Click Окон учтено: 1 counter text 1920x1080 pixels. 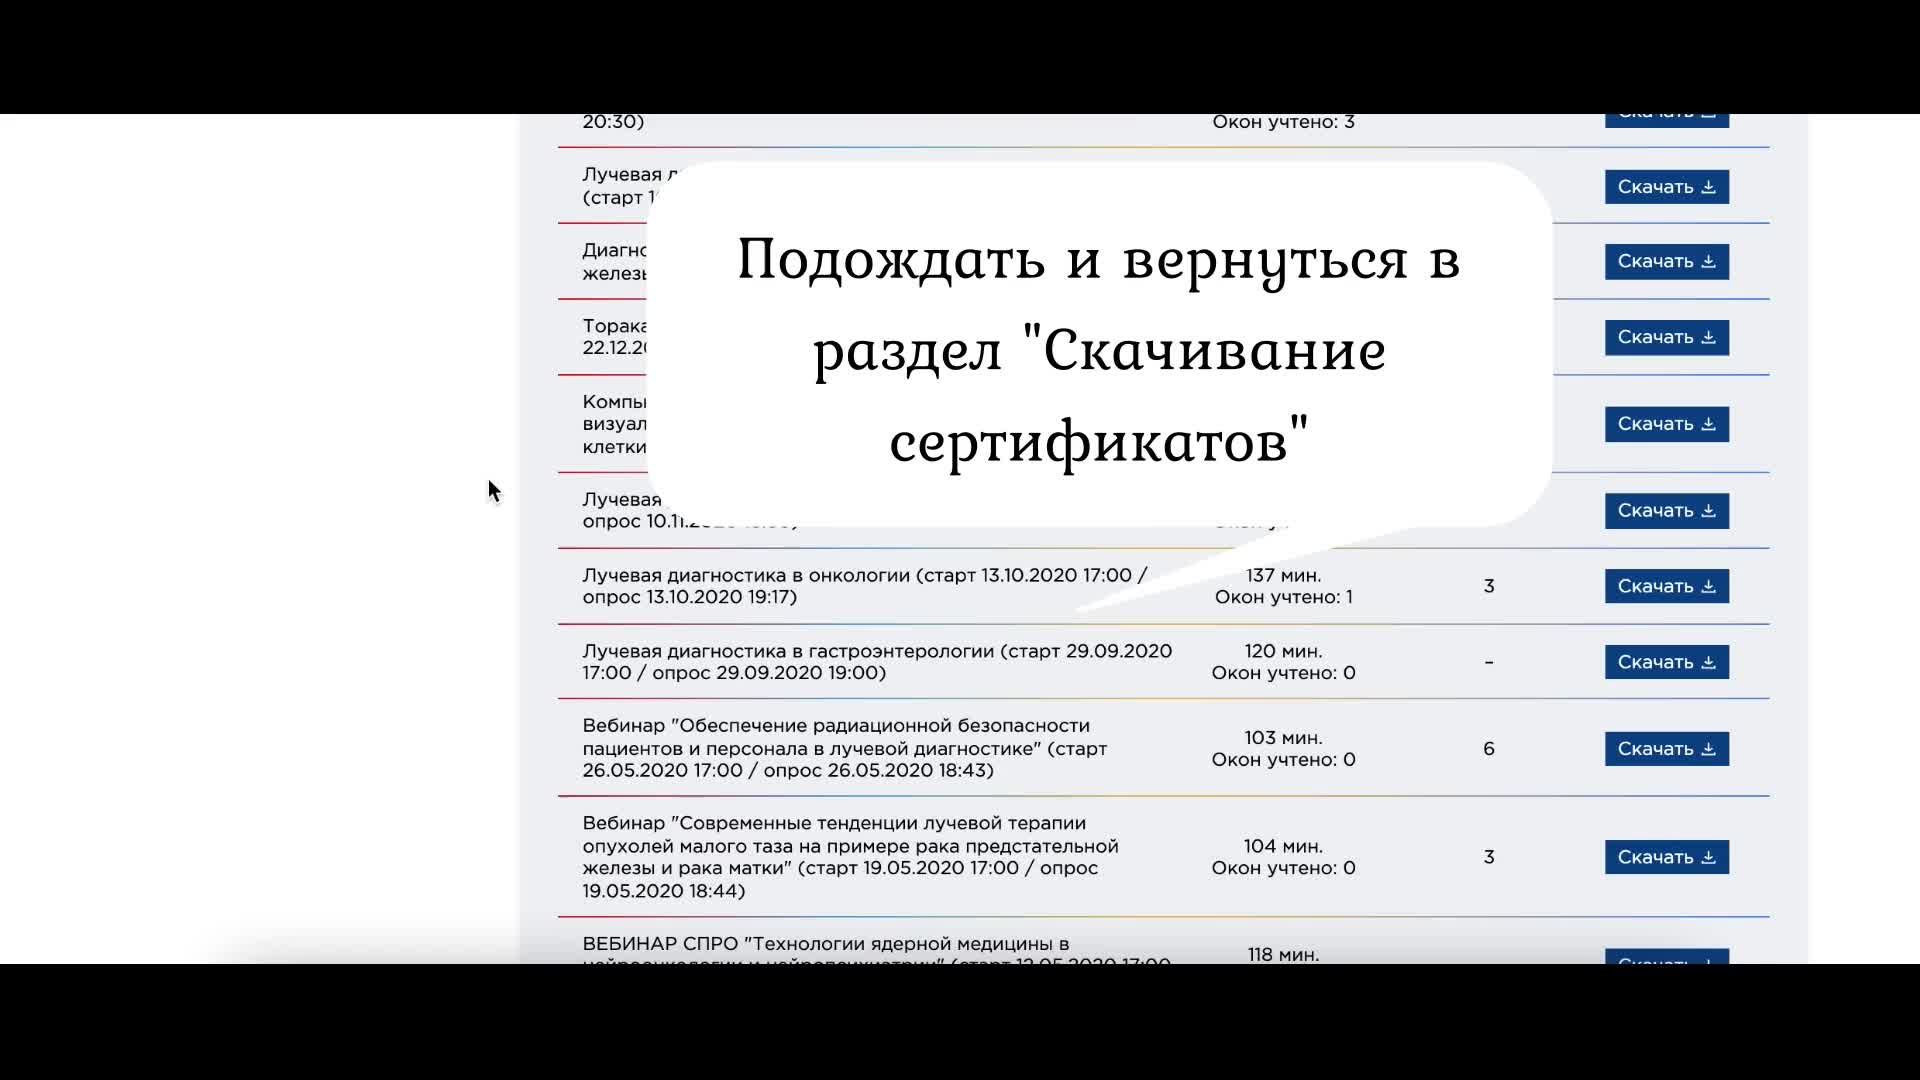[x=1284, y=597]
